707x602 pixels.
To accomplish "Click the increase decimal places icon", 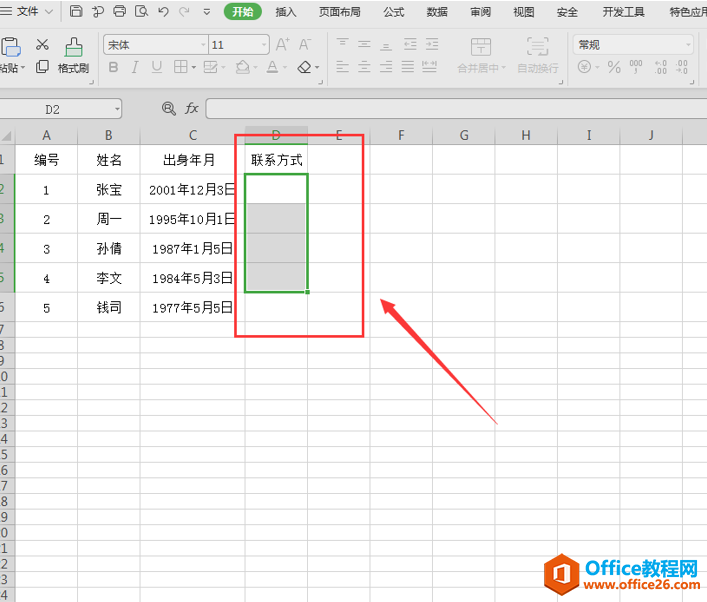I will (x=661, y=67).
